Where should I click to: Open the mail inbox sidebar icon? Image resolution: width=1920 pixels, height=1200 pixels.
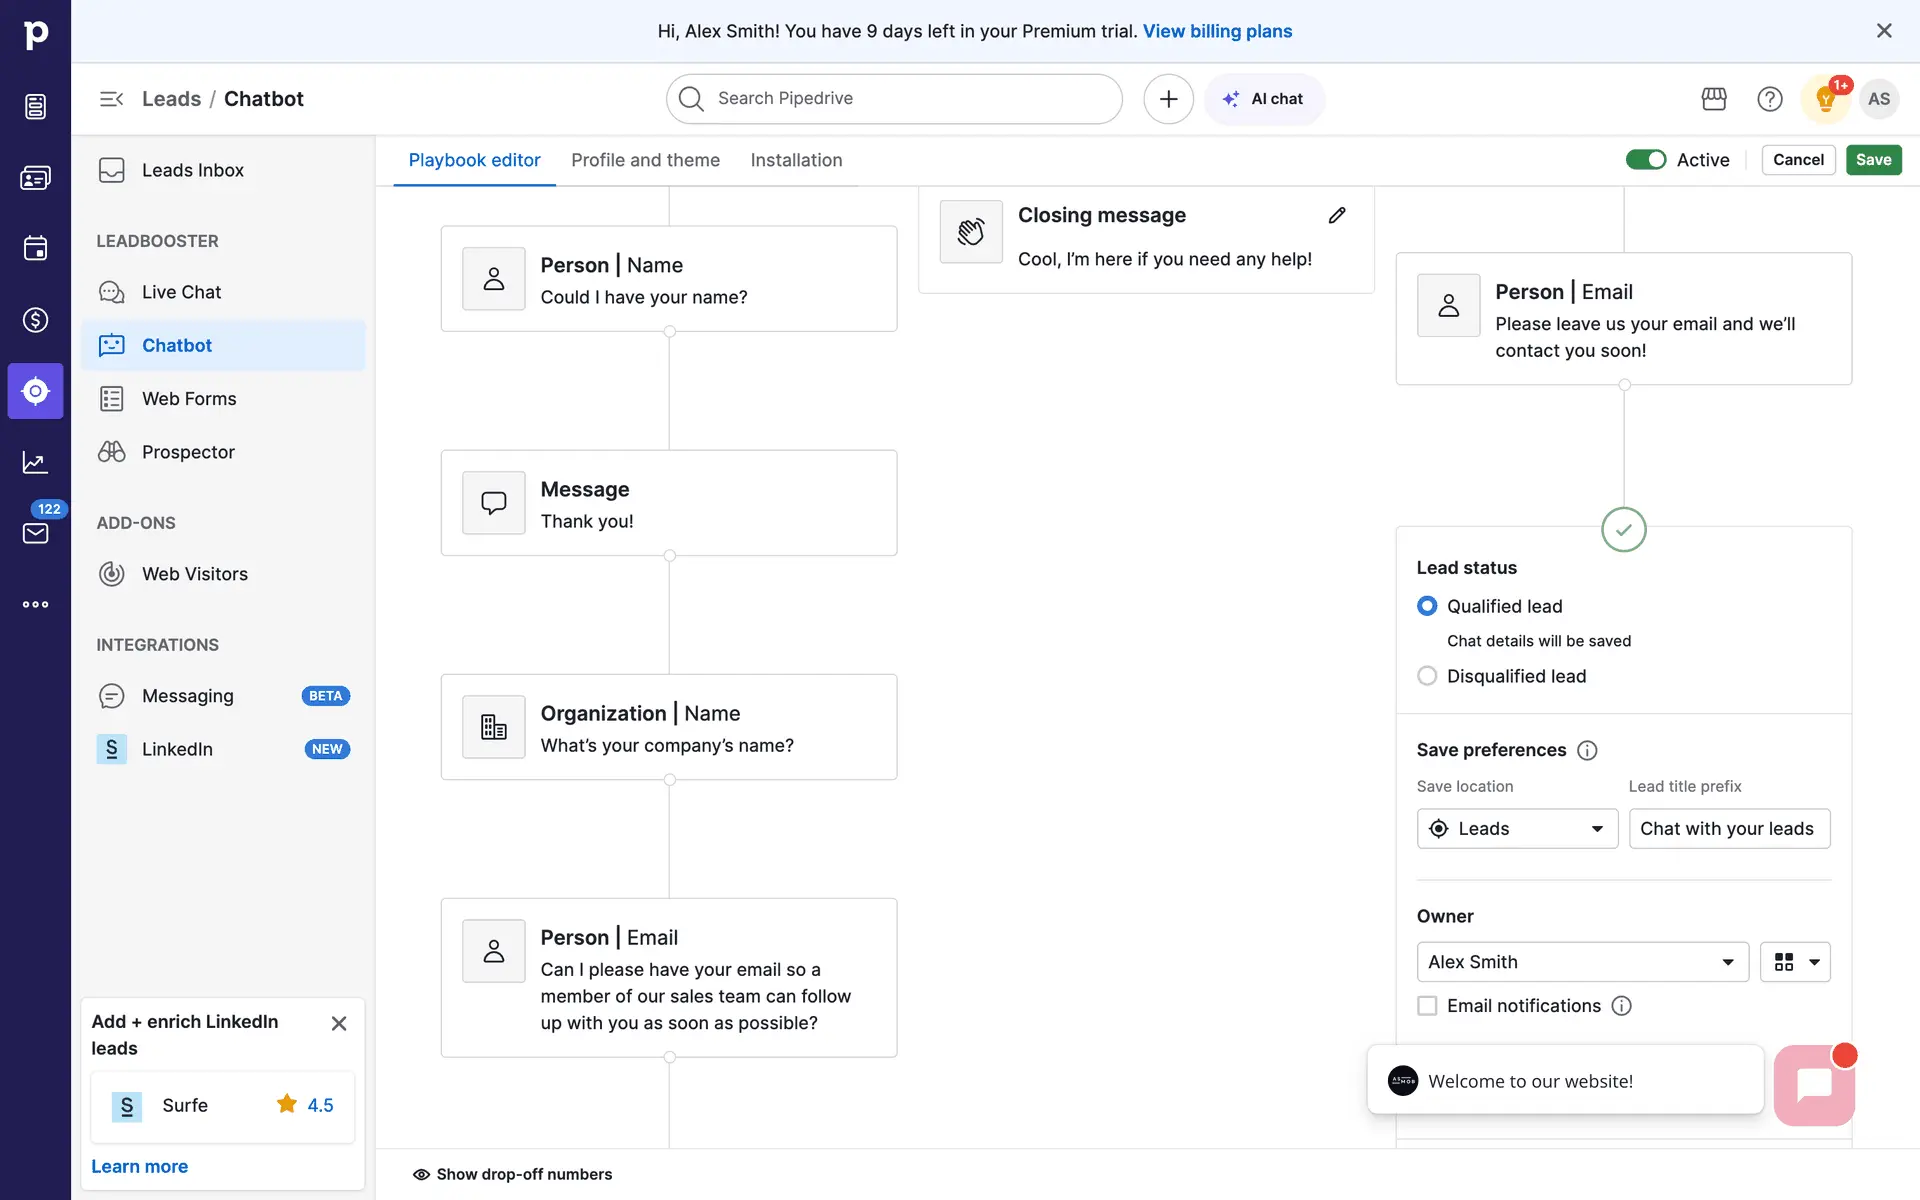pyautogui.click(x=35, y=533)
